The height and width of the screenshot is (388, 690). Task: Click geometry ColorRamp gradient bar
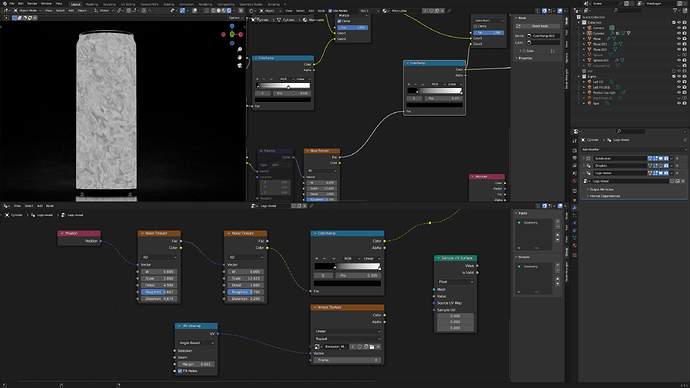347,266
